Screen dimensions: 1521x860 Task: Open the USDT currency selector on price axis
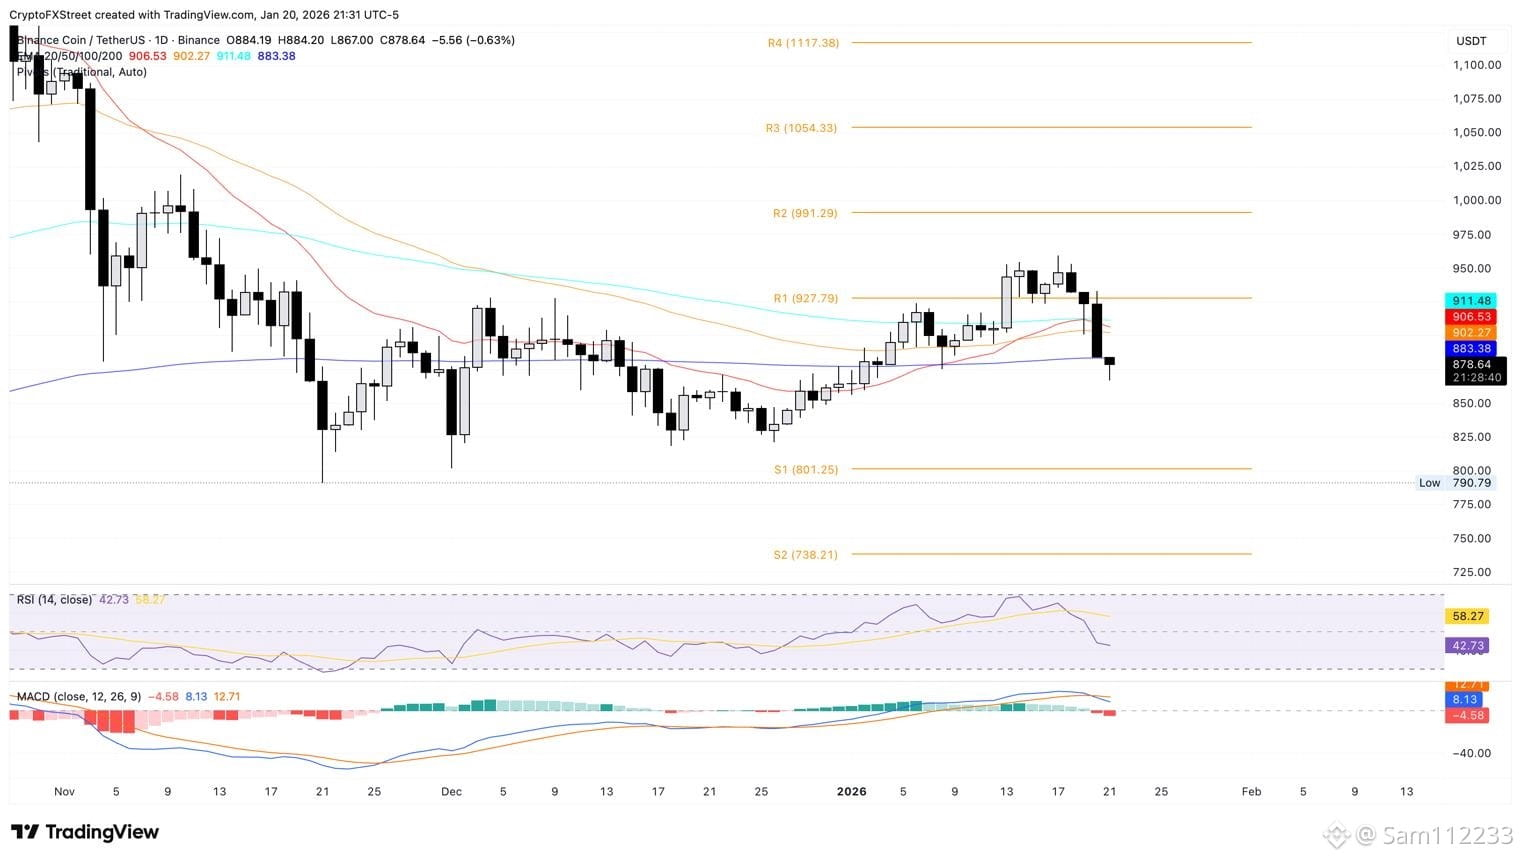pyautogui.click(x=1471, y=41)
